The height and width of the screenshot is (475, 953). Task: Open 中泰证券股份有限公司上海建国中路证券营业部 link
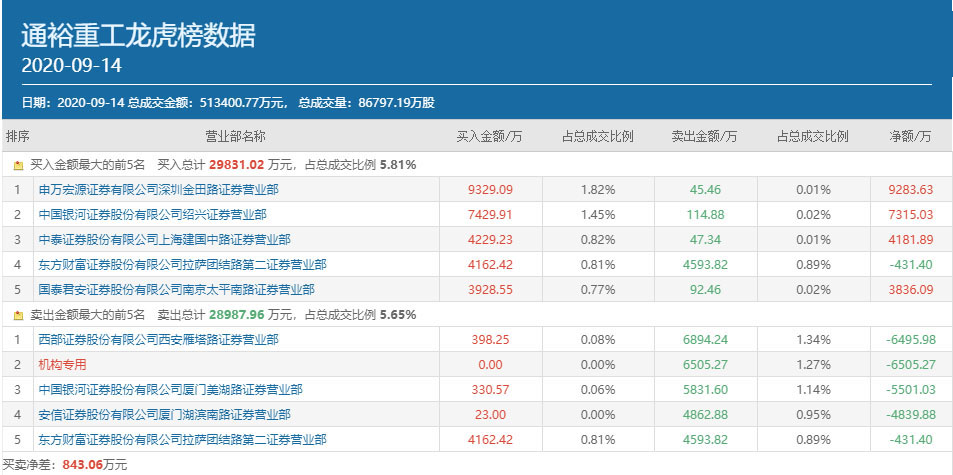[164, 239]
